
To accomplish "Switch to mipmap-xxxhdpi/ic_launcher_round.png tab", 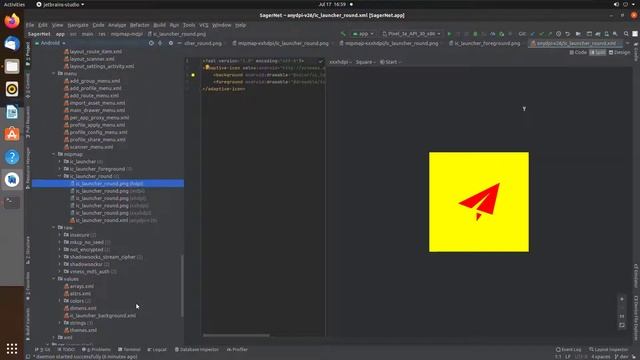I will 389,43.
